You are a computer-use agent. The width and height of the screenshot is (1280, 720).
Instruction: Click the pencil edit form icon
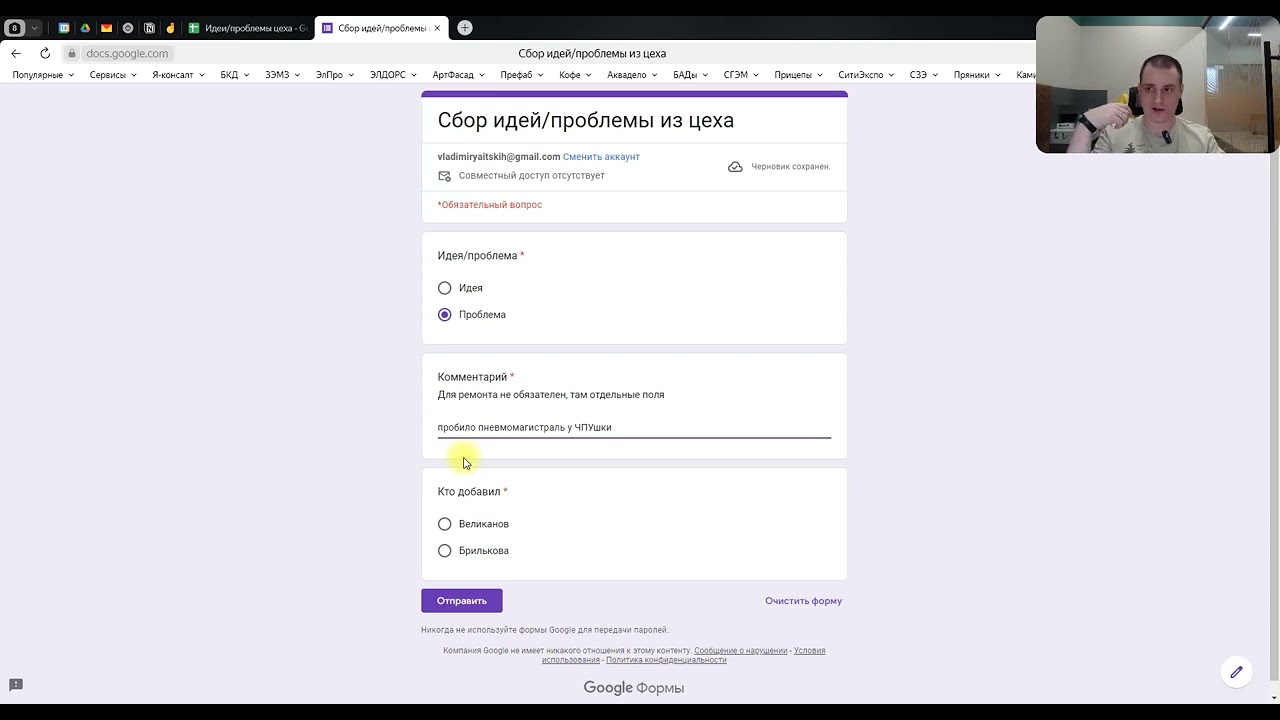point(1236,672)
